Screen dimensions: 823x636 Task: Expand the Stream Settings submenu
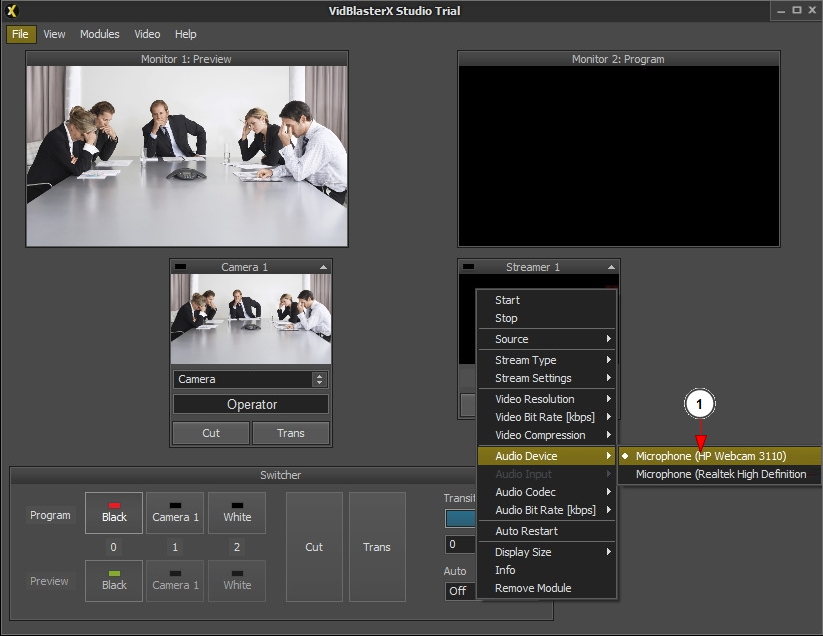click(x=546, y=378)
